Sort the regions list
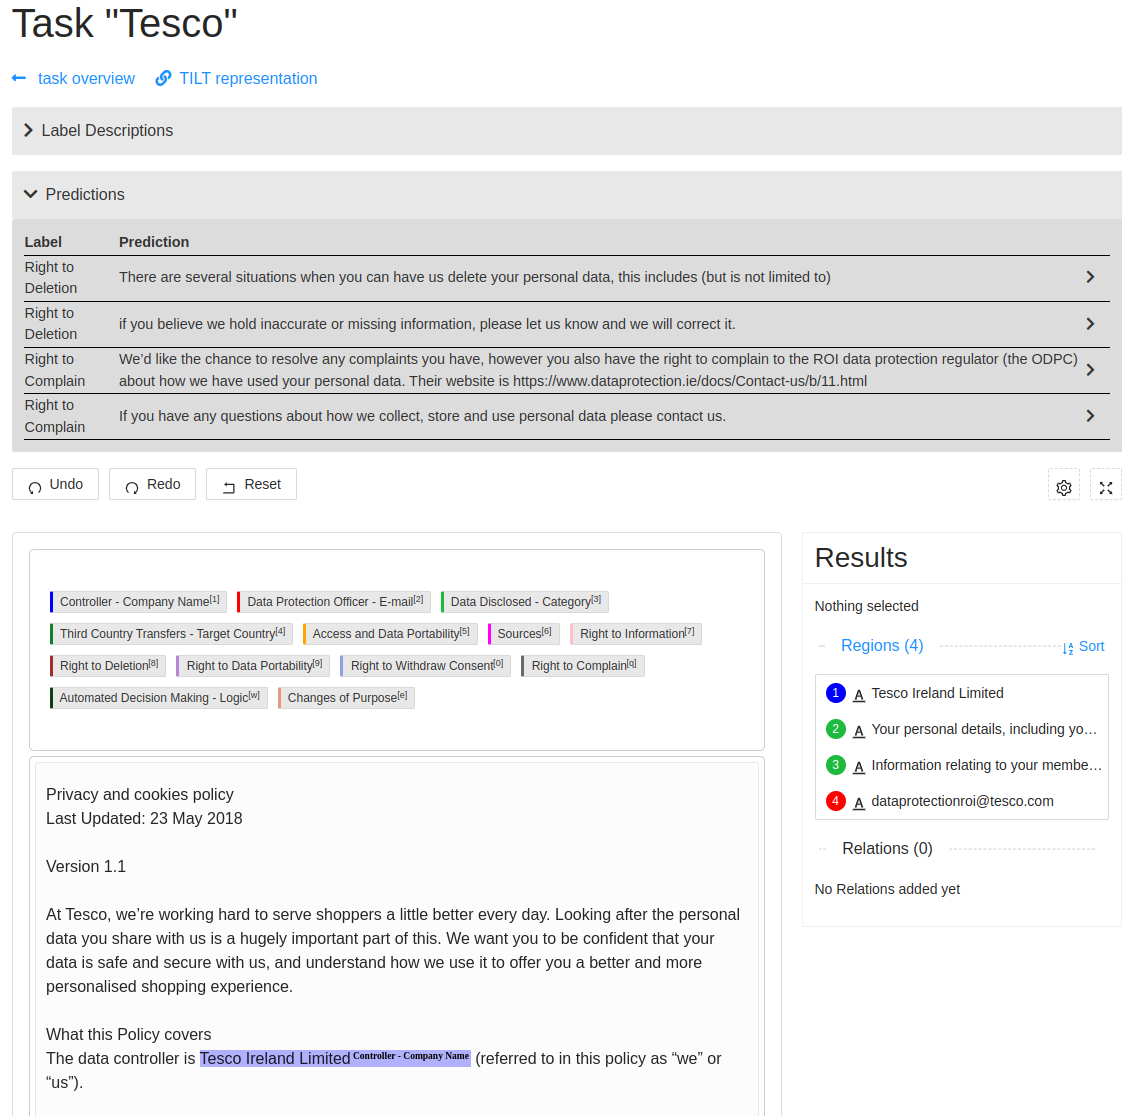This screenshot has height=1116, width=1133. [1083, 647]
